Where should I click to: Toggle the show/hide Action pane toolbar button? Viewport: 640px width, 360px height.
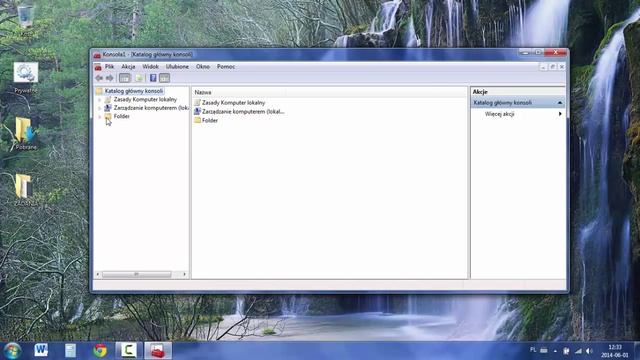pos(164,78)
